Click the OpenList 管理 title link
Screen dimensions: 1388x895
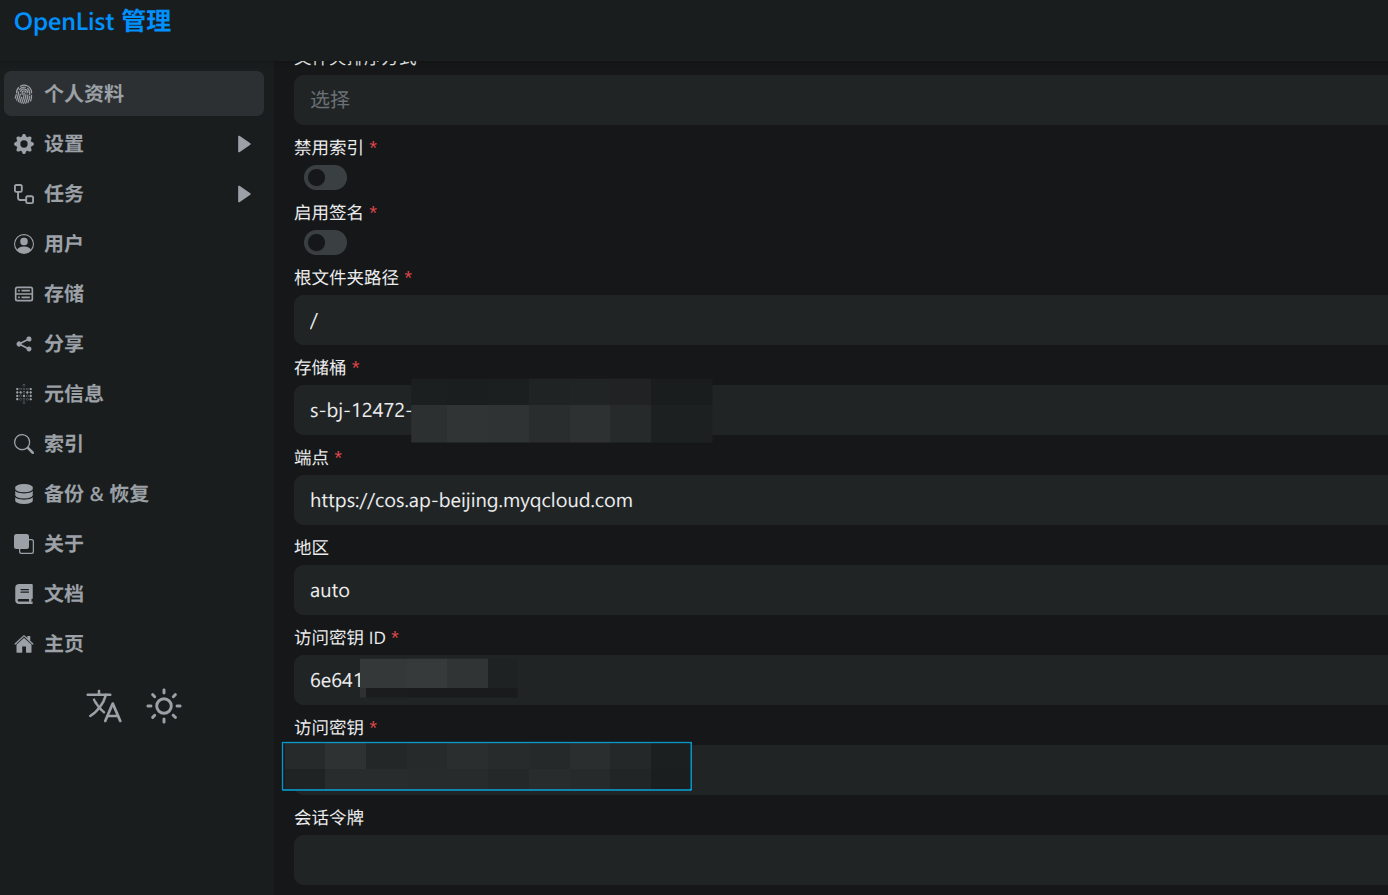pyautogui.click(x=92, y=21)
